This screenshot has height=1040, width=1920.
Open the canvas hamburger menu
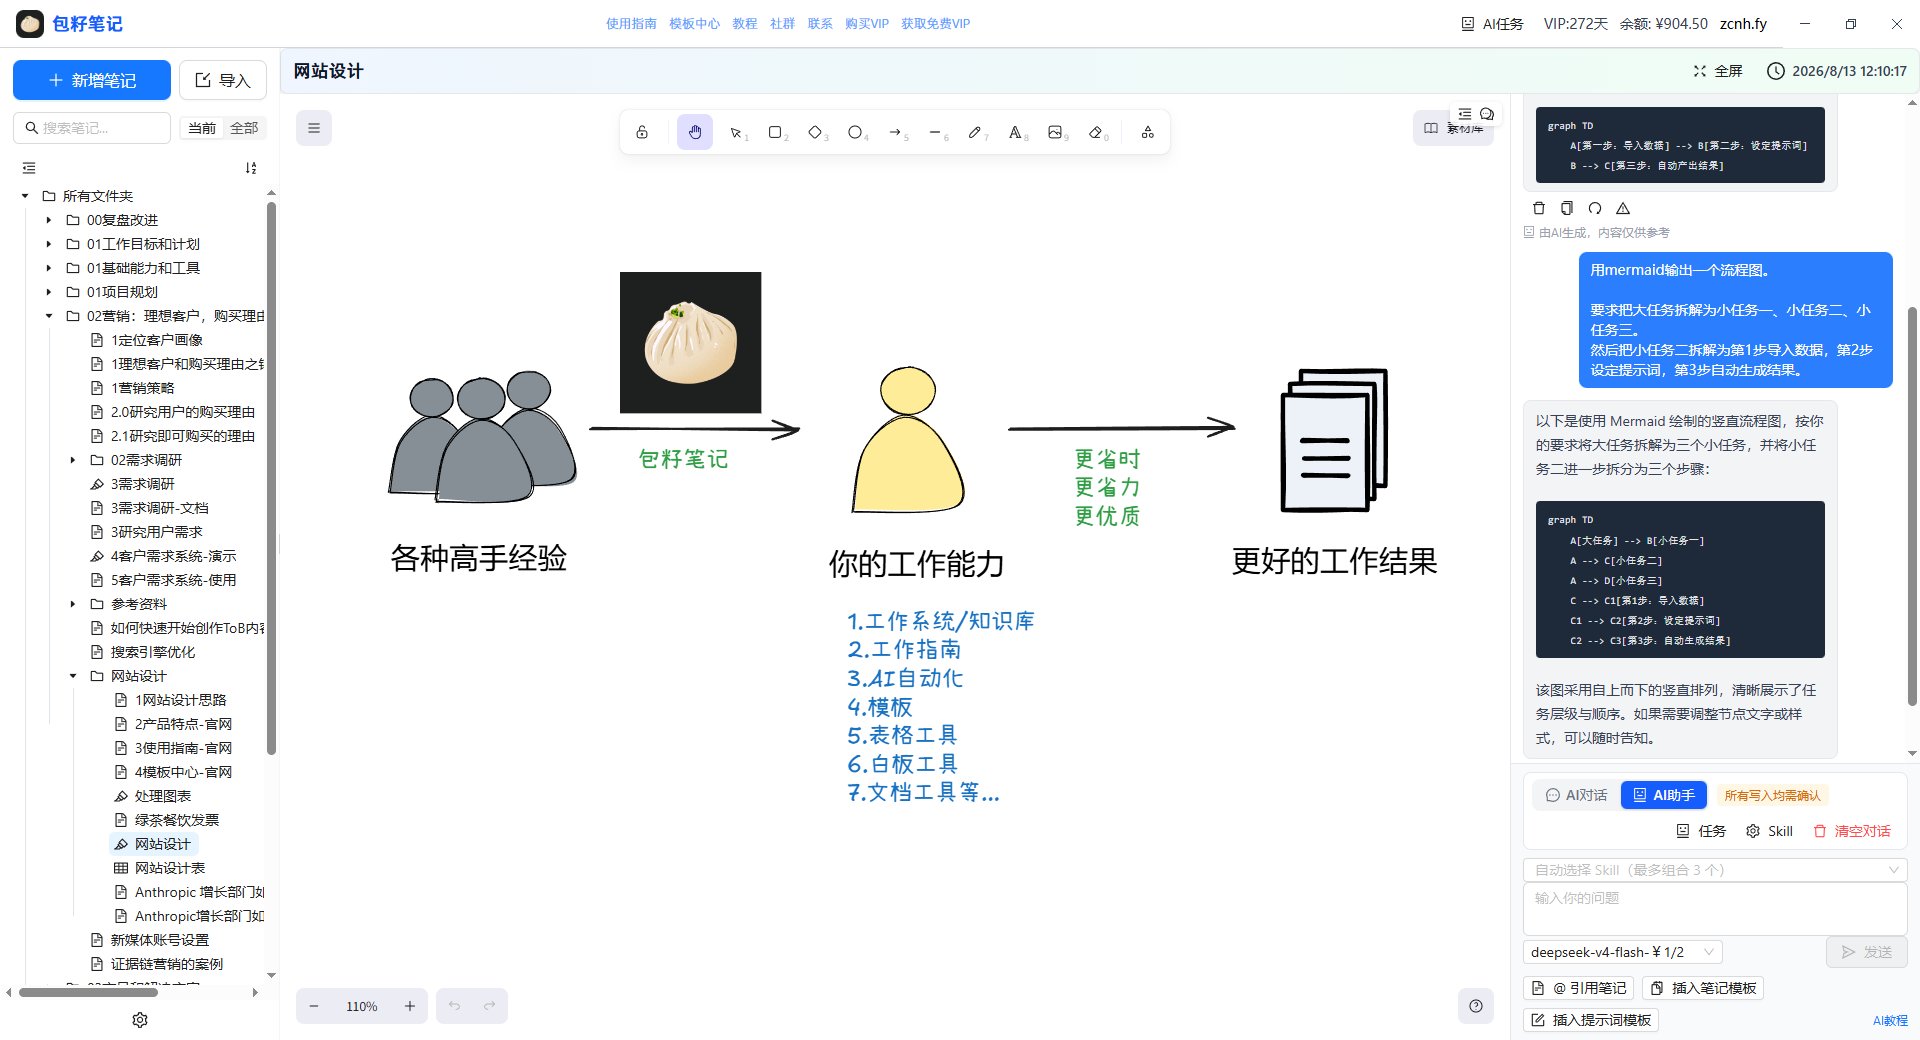click(x=314, y=128)
